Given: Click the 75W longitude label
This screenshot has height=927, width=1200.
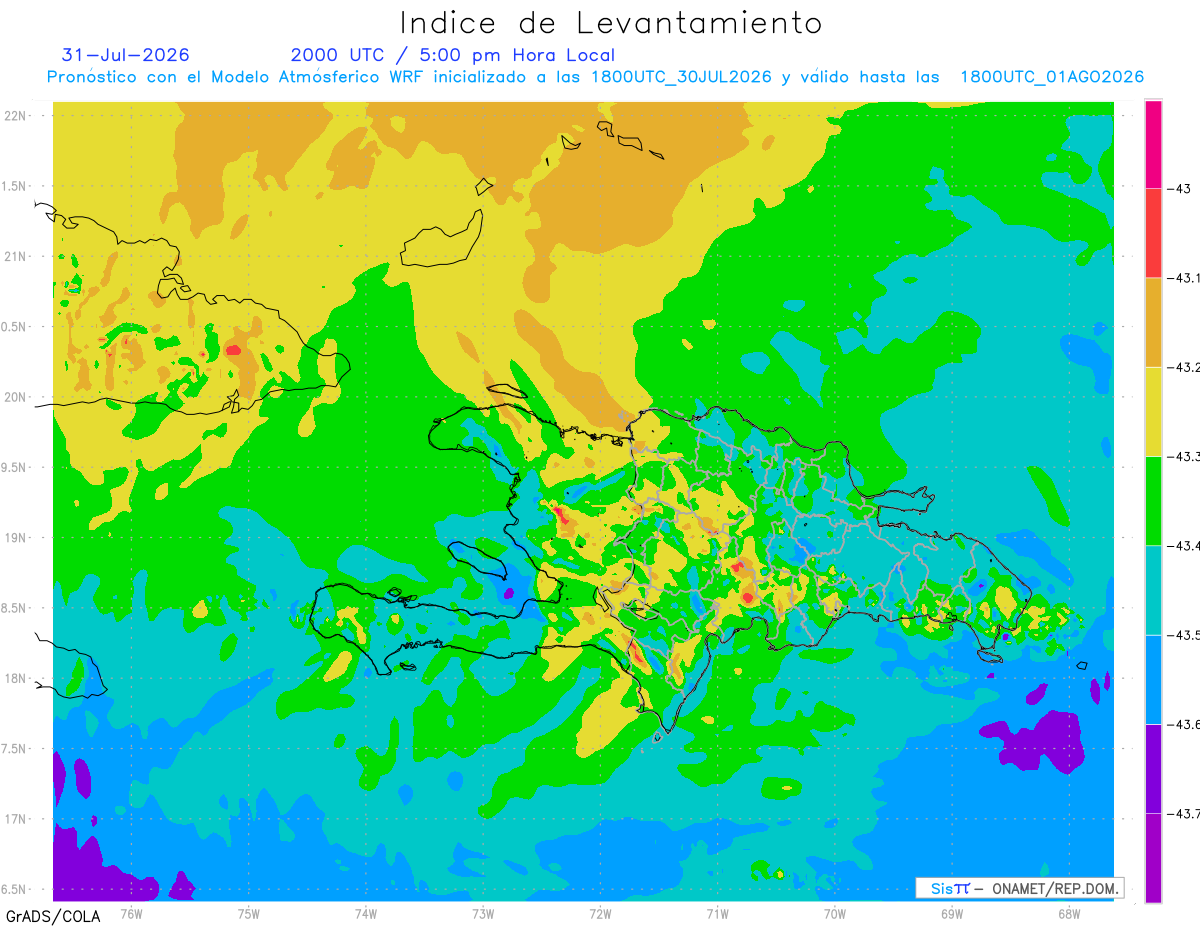Looking at the screenshot, I should (x=249, y=913).
